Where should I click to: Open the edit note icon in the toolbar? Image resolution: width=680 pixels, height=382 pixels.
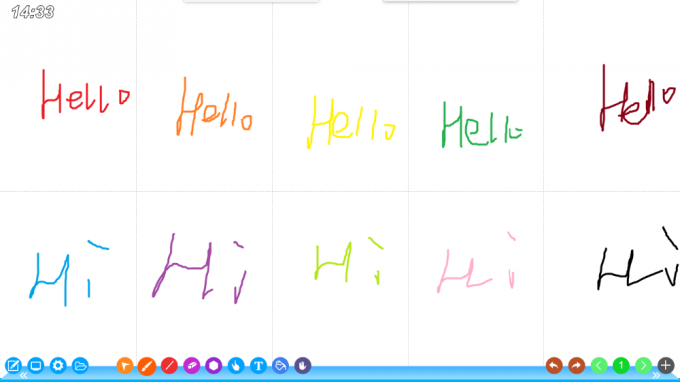point(13,366)
